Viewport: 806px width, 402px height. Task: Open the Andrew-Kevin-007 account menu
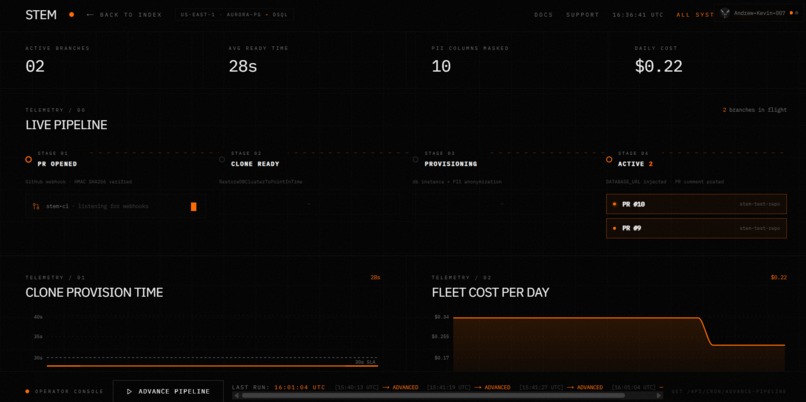[759, 13]
